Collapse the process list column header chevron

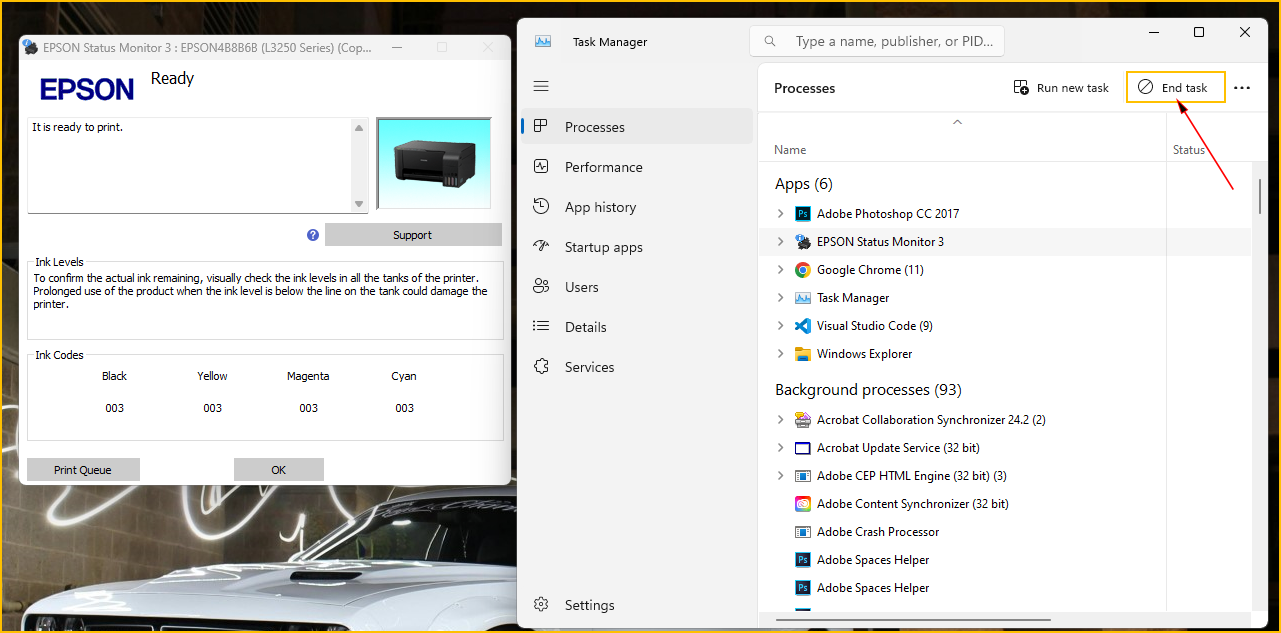coord(957,122)
